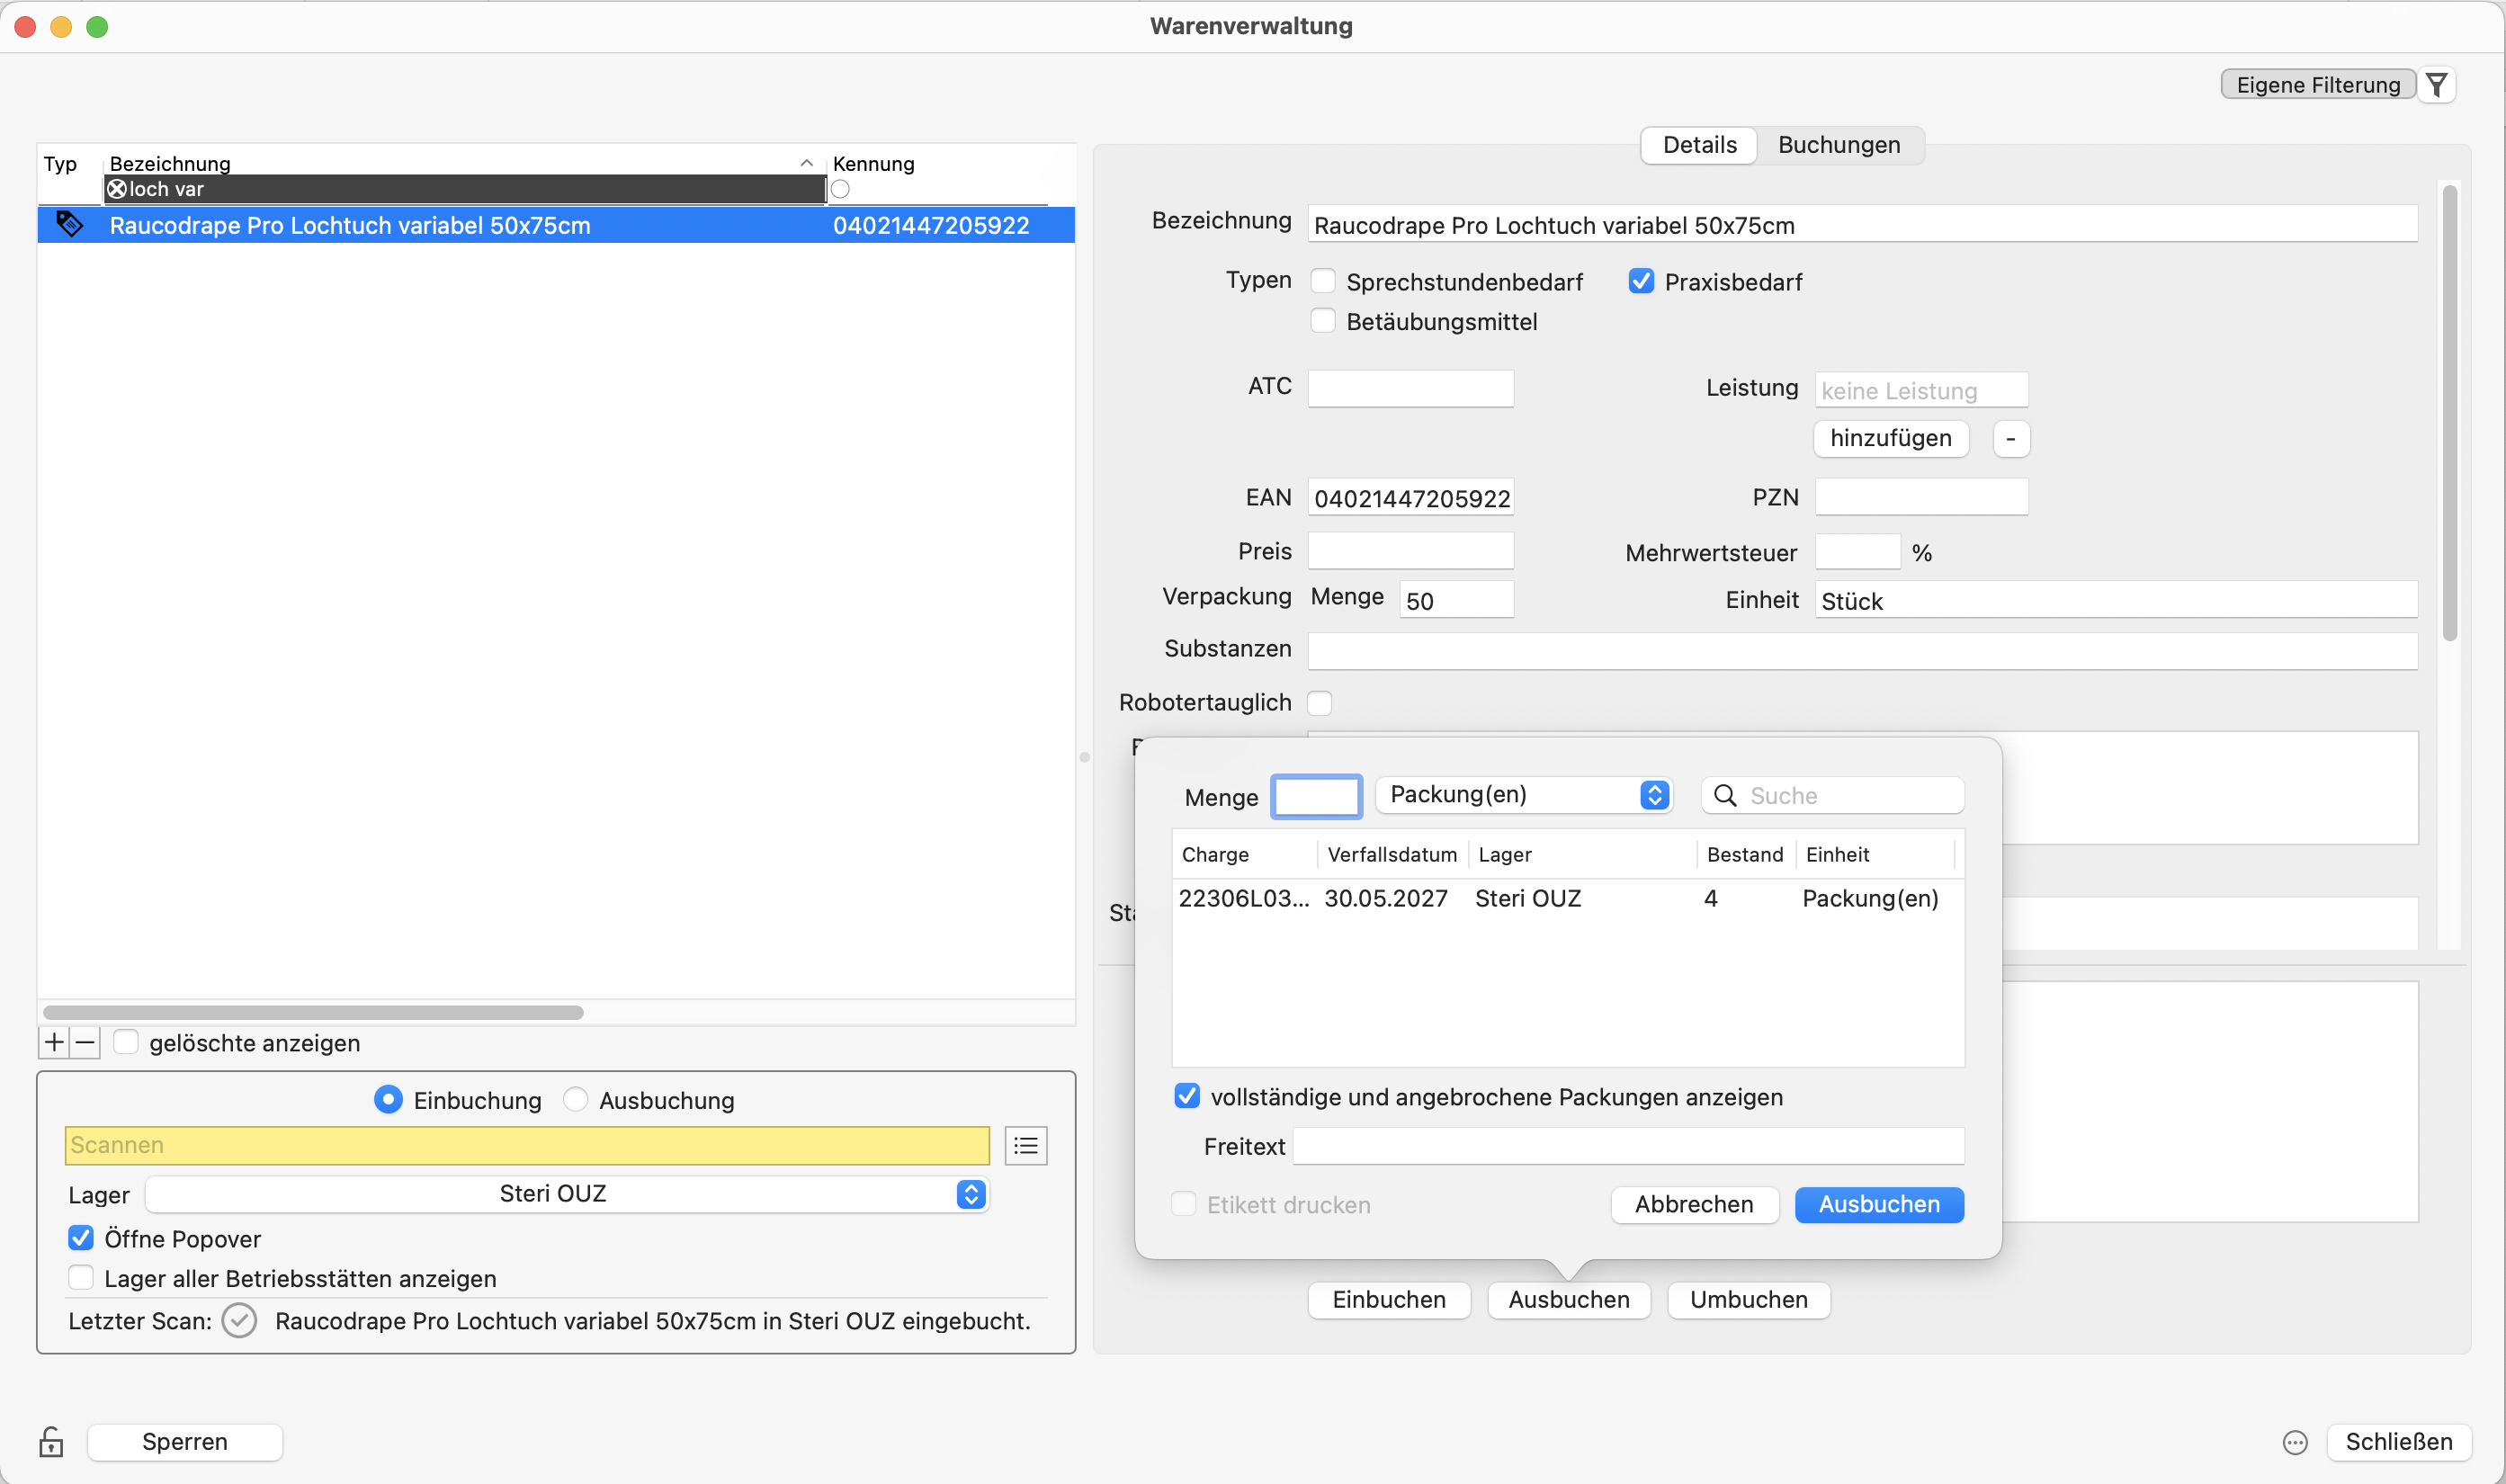Click the blue Ausbuchen confirm button

coord(1879,1204)
